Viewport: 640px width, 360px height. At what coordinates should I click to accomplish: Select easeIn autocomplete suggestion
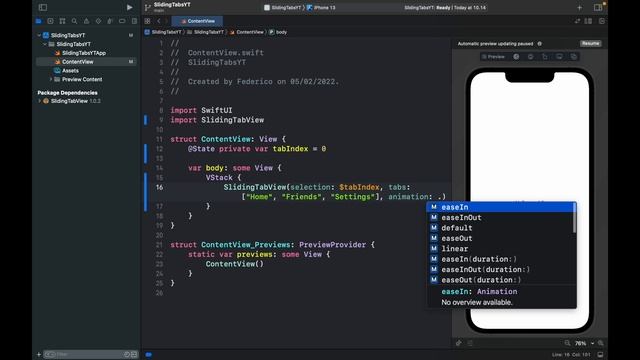[500, 207]
